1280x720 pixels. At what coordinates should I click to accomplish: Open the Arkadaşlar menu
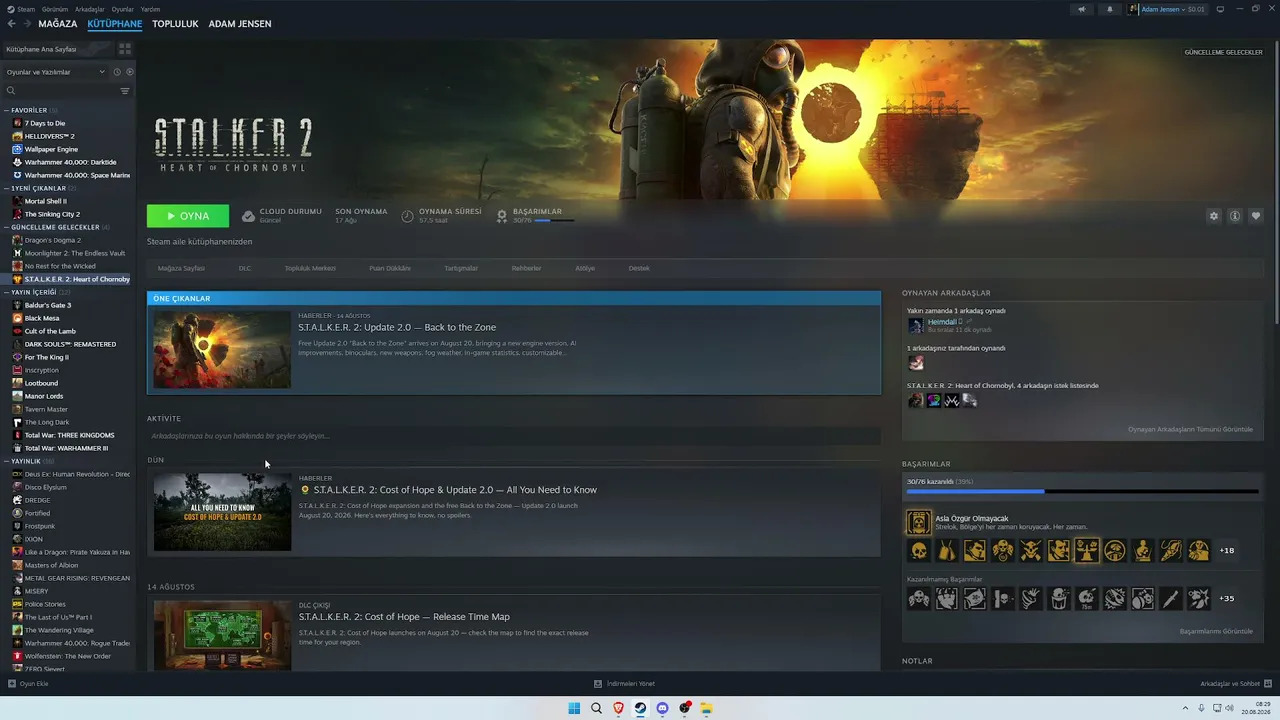(90, 9)
